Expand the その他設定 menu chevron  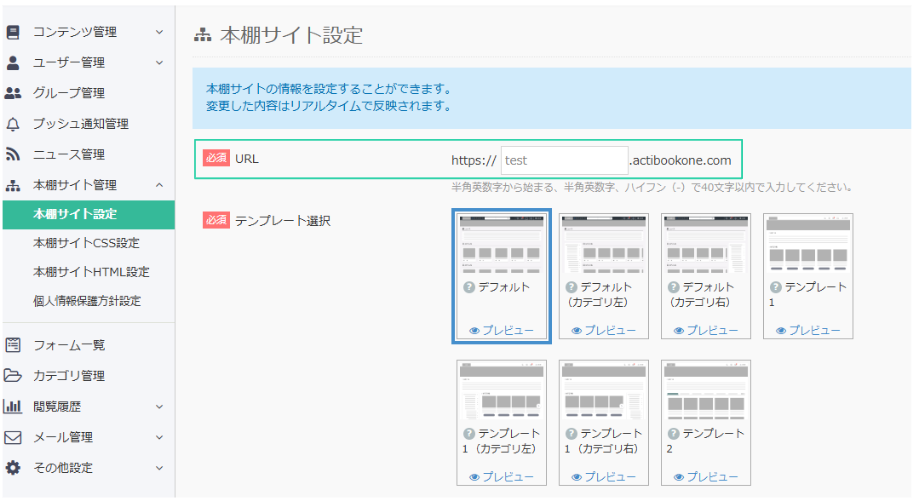[x=159, y=468]
